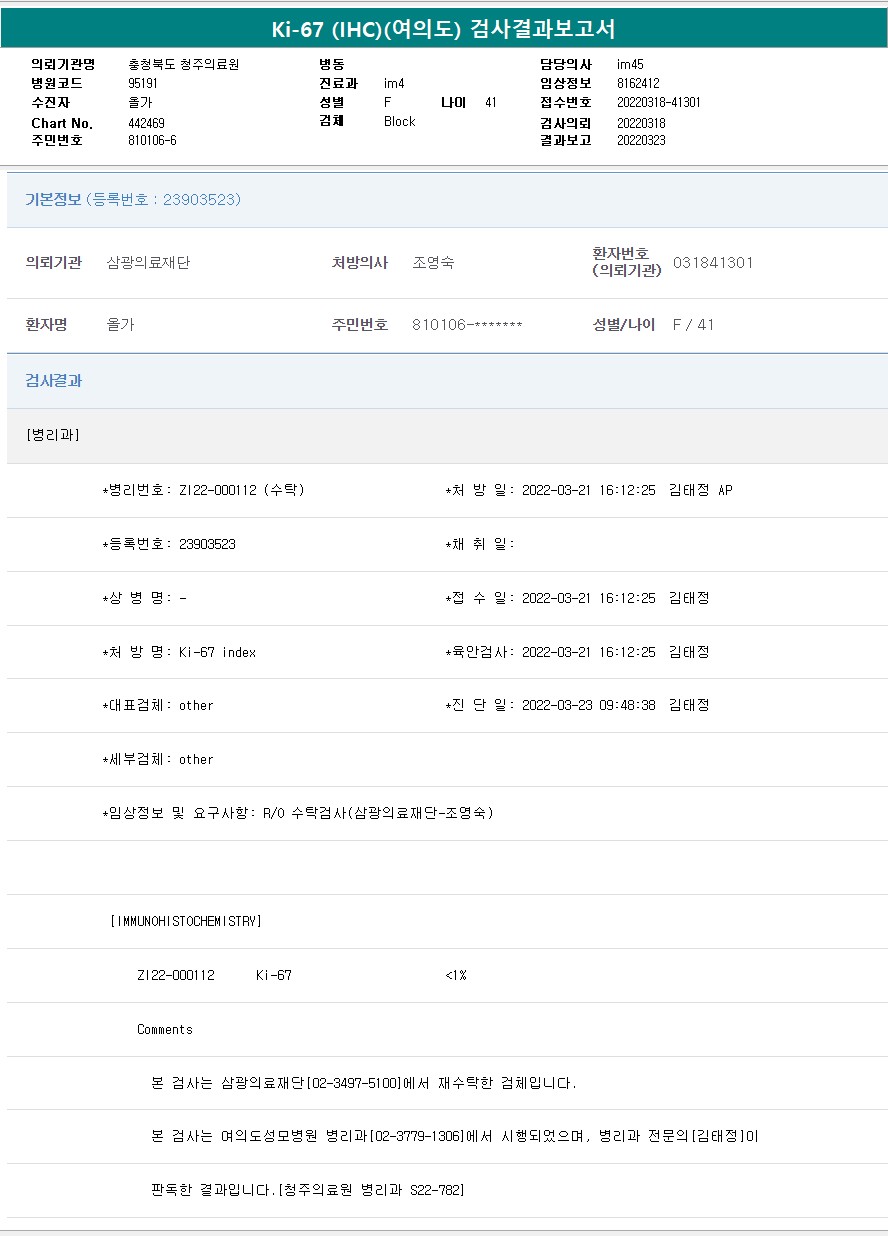This screenshot has height=1236, width=888.
Task: Click the 결과보고 date 20220323
Action: 641,141
